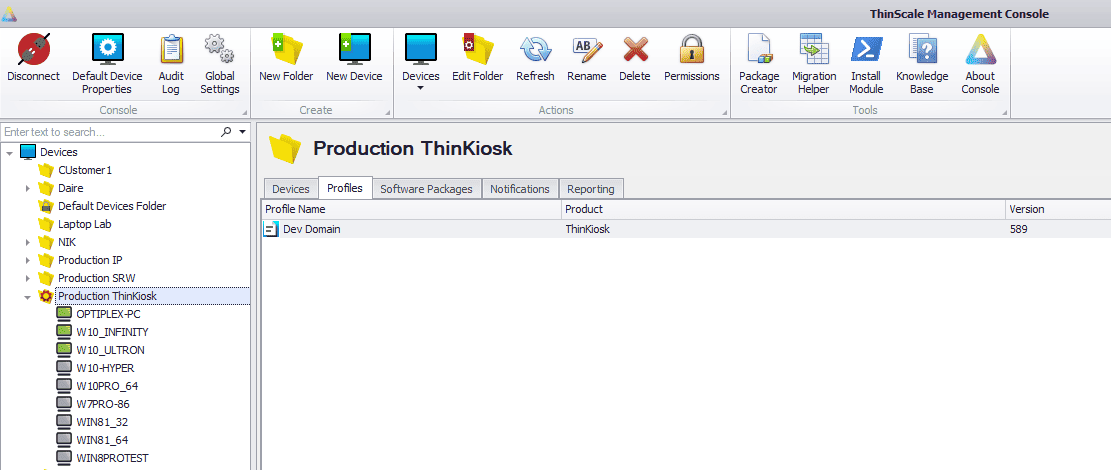Viewport: 1111px width, 470px height.
Task: Open search options dropdown arrow
Action: [x=242, y=132]
